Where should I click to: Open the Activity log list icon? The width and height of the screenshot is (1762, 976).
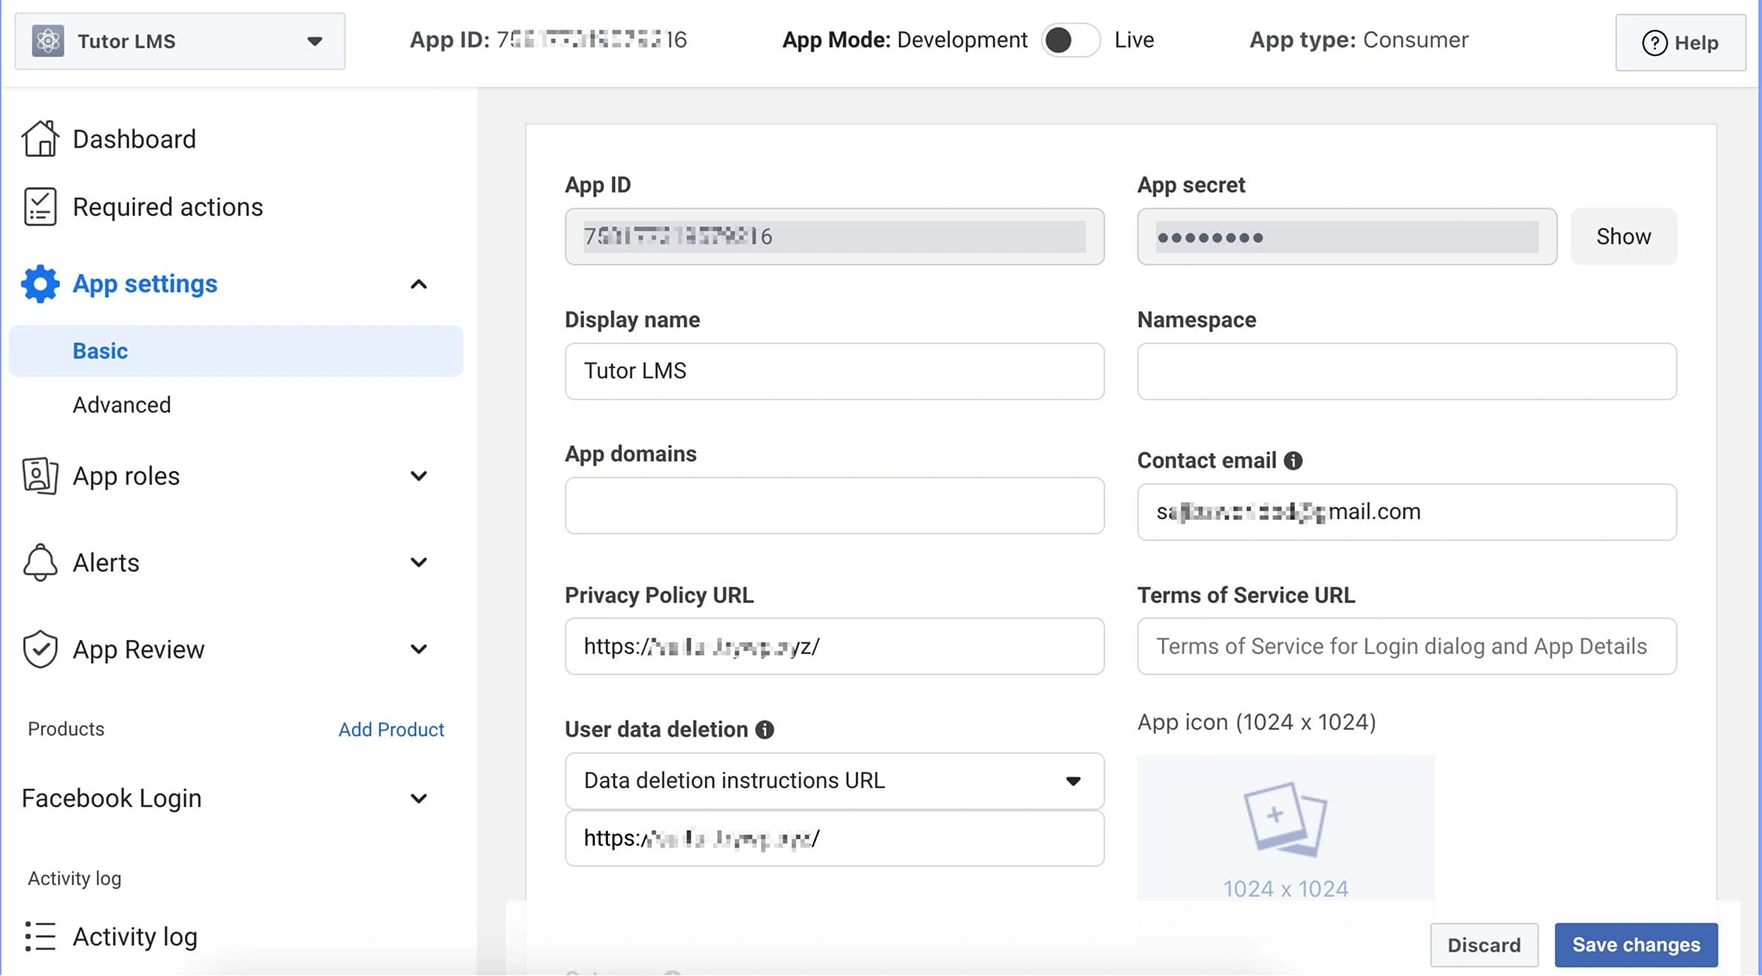(40, 937)
